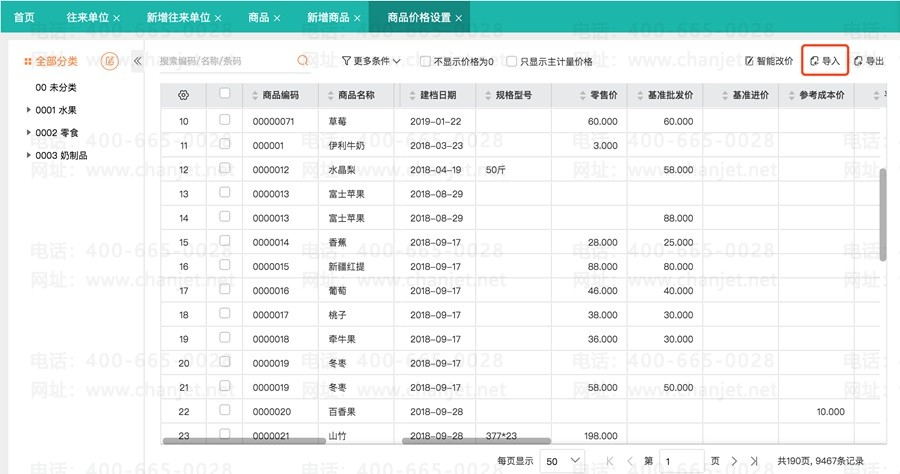900x474 pixels.
Task: Open the table column settings gear icon
Action: (184, 95)
